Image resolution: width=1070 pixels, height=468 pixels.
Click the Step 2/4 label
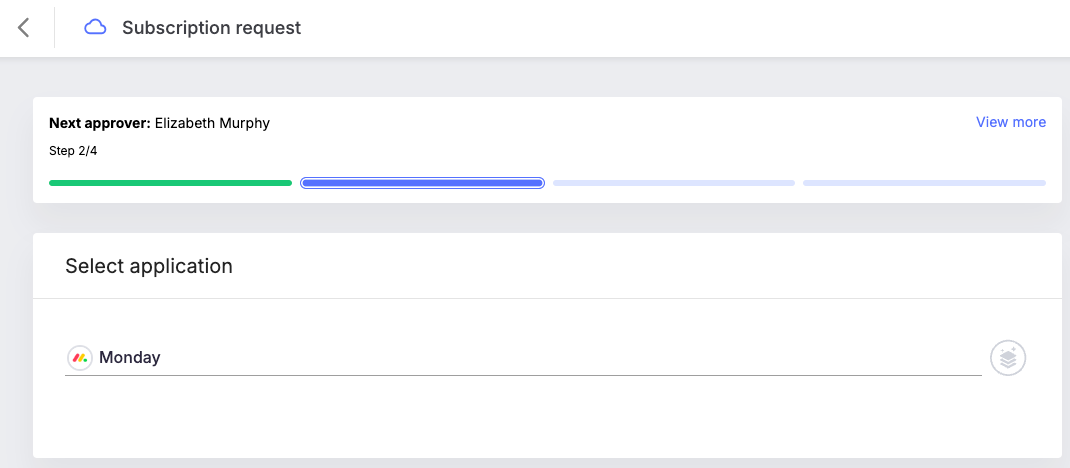(x=73, y=151)
